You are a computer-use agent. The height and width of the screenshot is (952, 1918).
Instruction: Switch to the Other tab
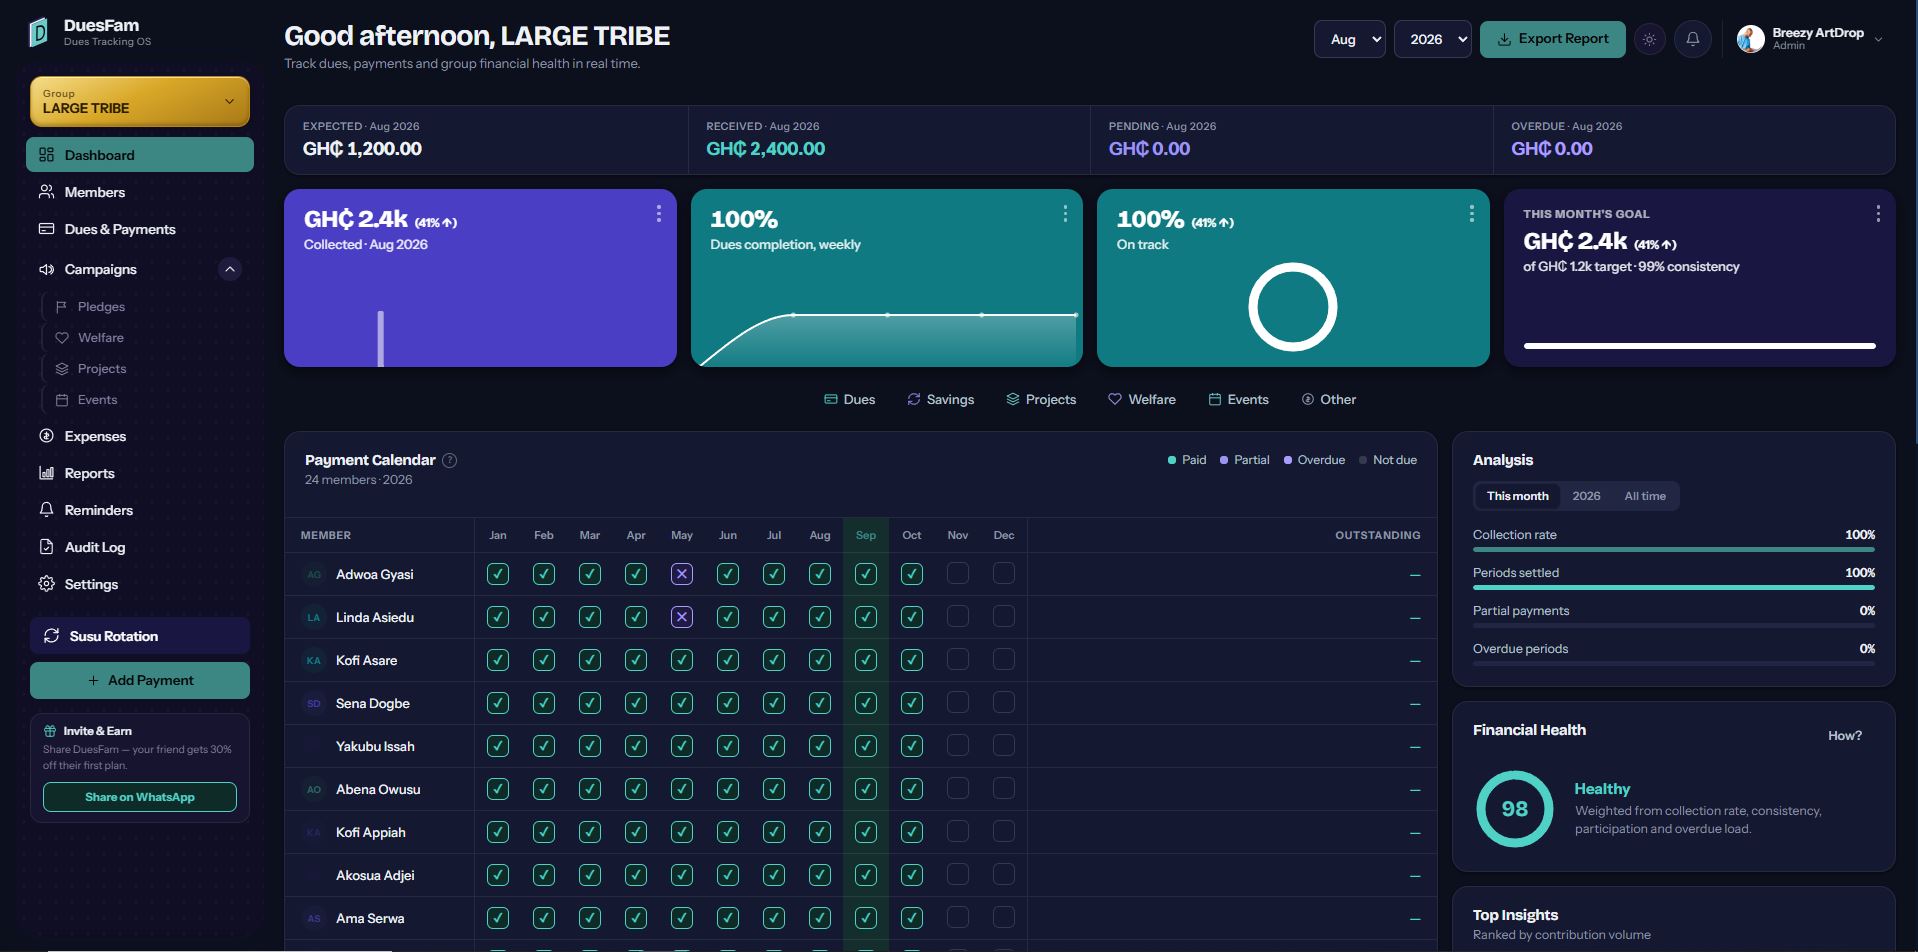click(1328, 399)
